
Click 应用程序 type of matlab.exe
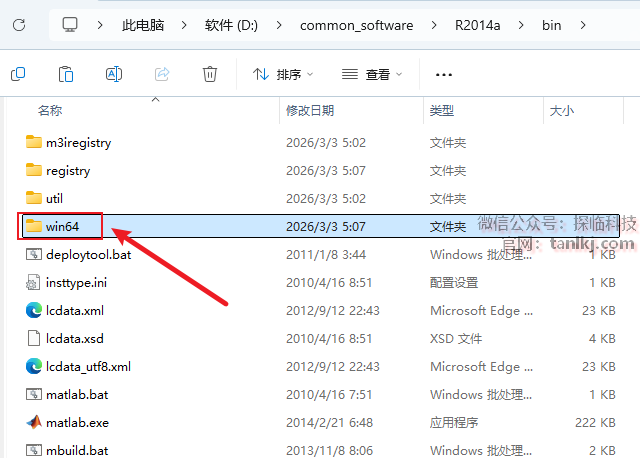453,422
